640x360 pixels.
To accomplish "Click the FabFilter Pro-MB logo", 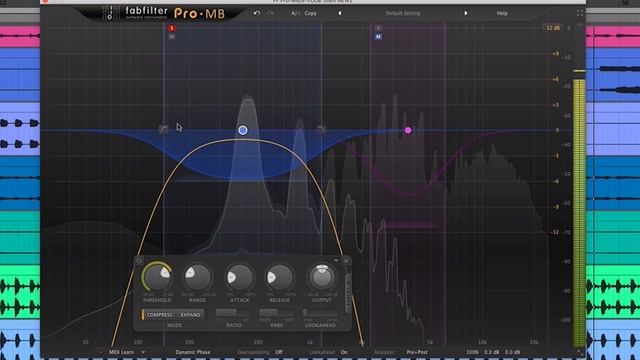I will pyautogui.click(x=163, y=13).
